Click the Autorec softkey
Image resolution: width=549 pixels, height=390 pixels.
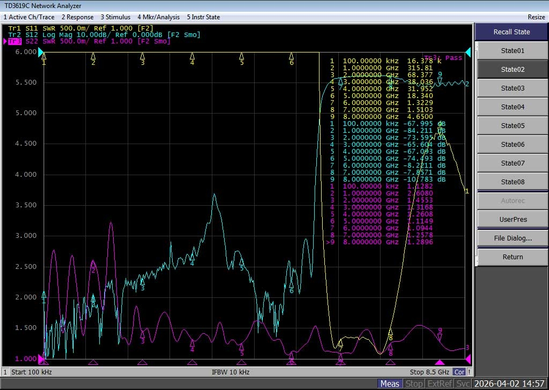pos(512,201)
